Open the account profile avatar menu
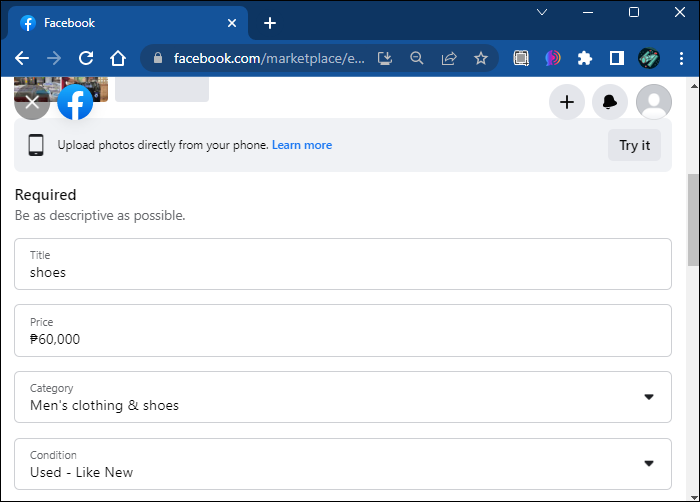700x502 pixels. coord(654,102)
